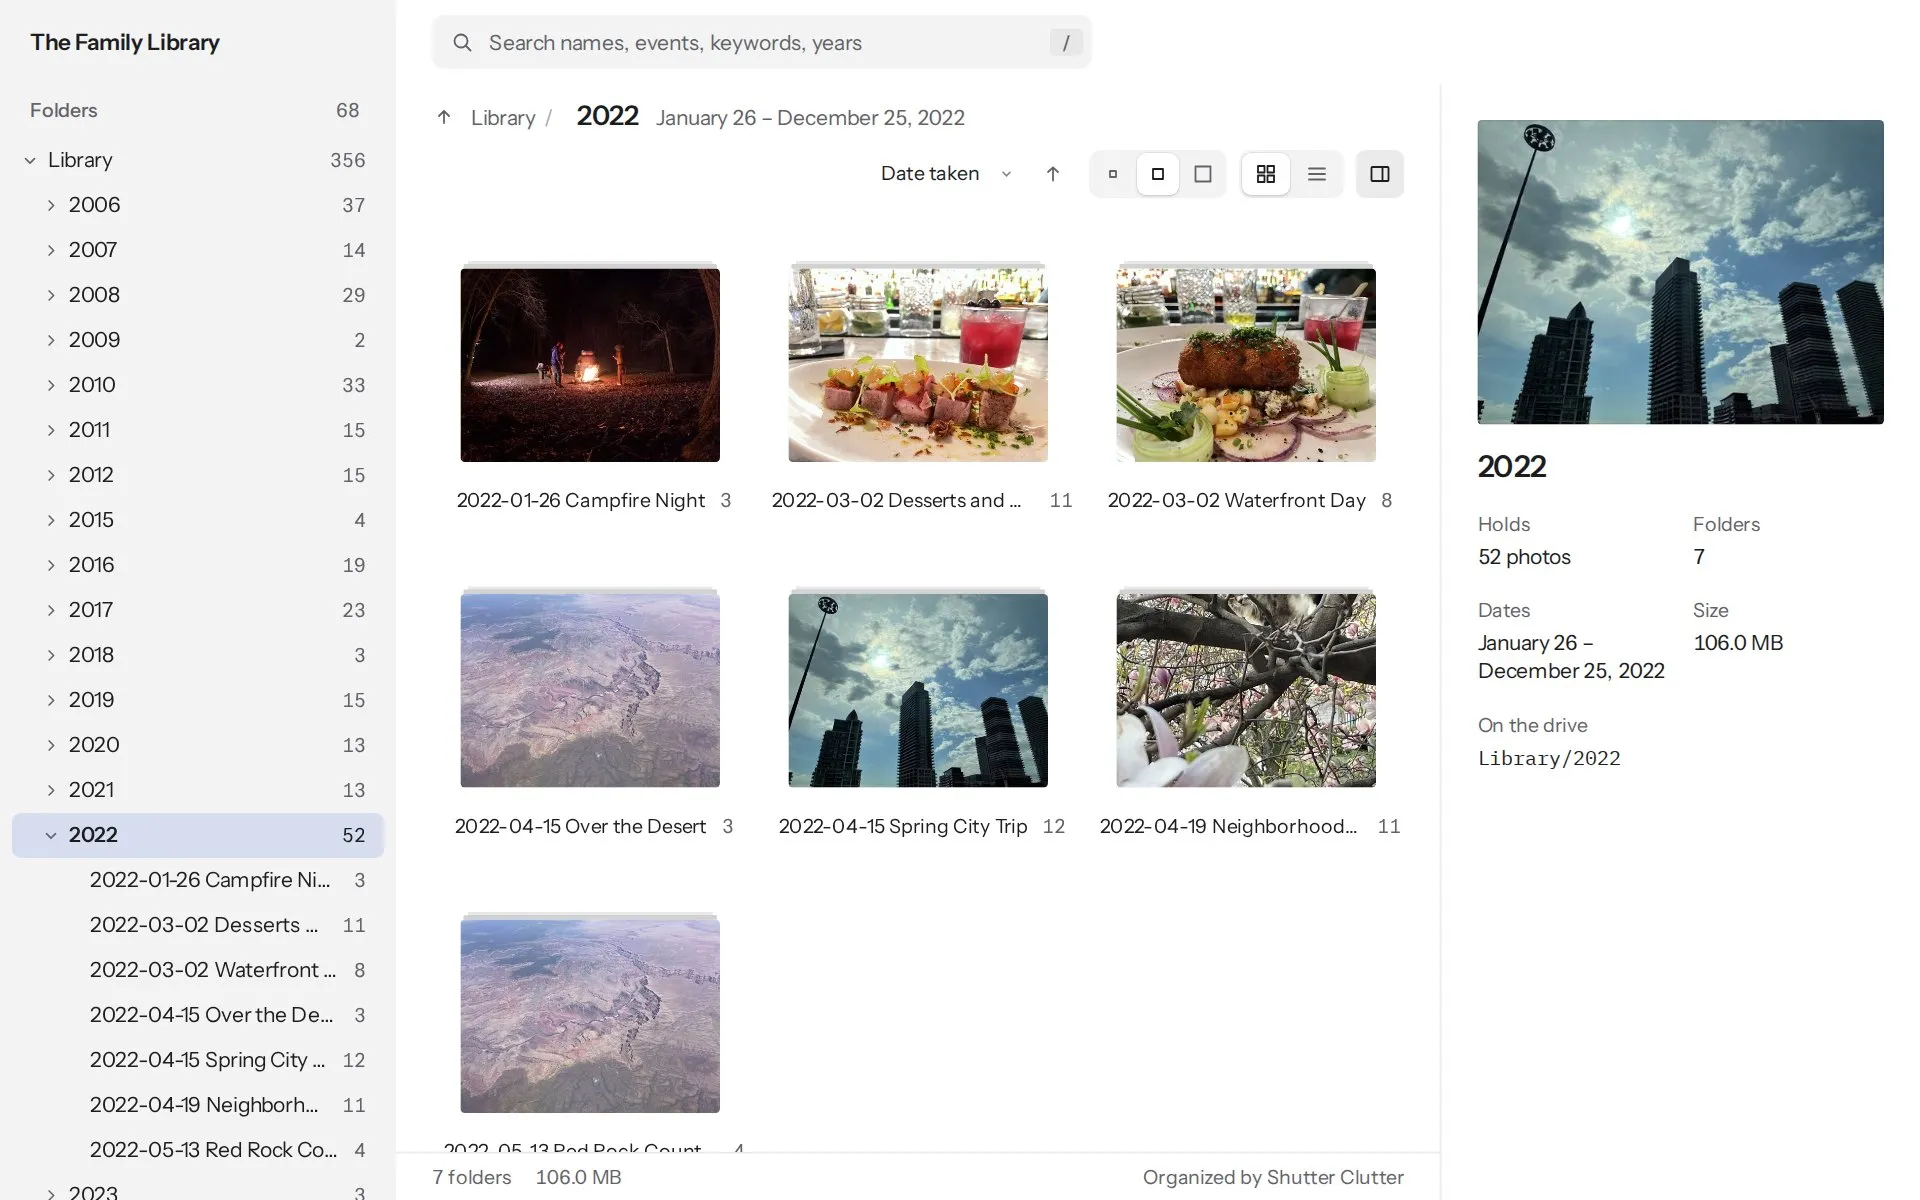Open the Date taken sort dropdown
This screenshot has width=1920, height=1200.
coord(946,174)
